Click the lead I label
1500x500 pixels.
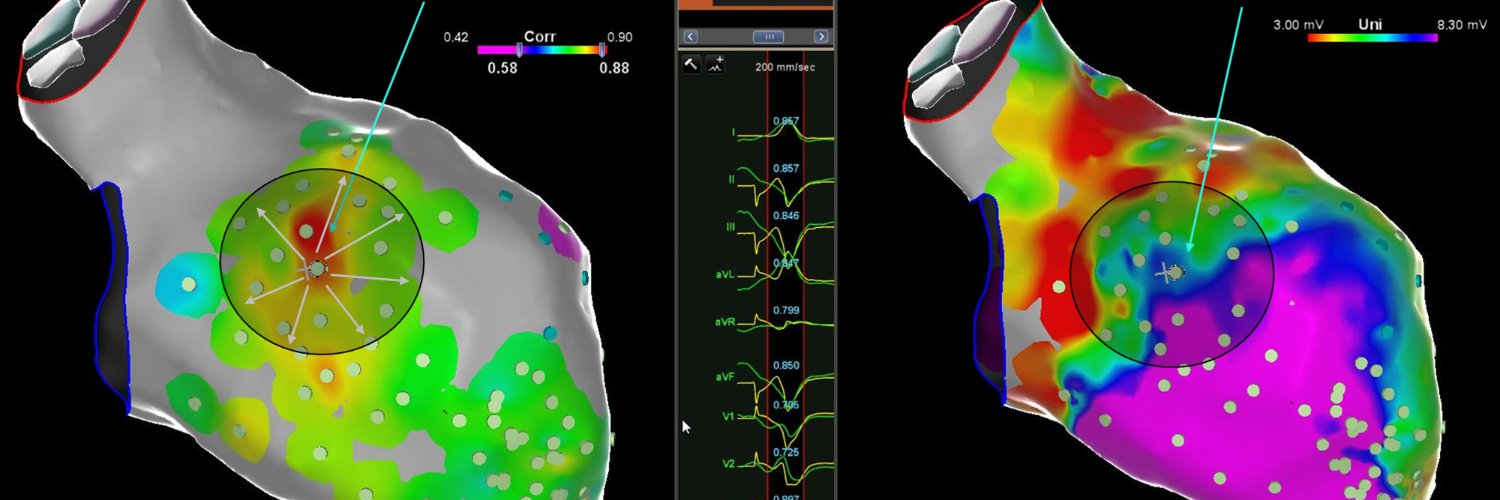coord(732,131)
